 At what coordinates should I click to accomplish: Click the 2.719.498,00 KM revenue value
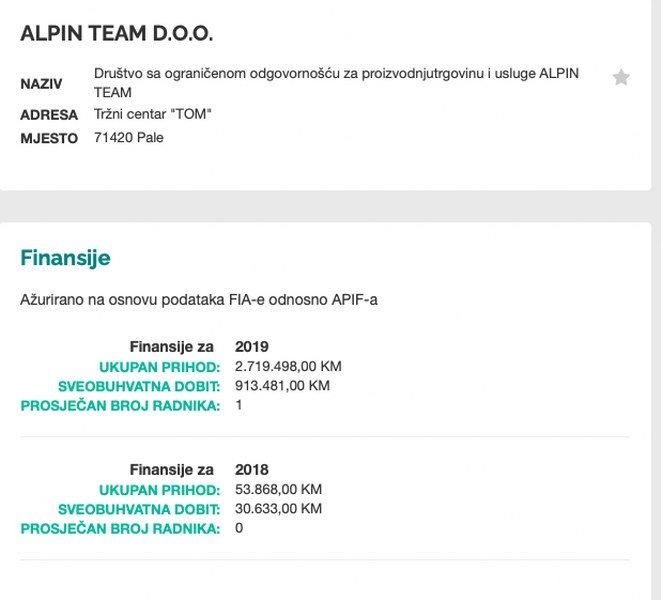point(288,366)
